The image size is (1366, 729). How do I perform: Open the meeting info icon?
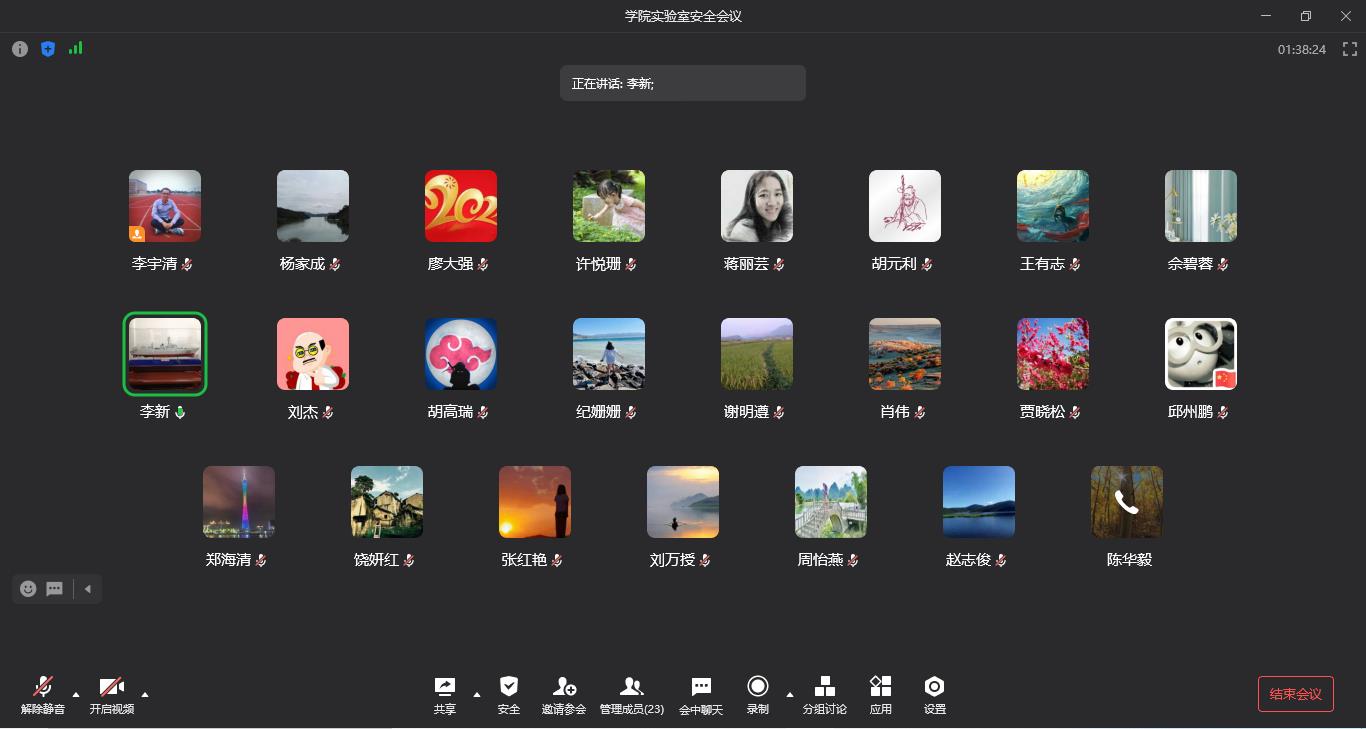click(20, 49)
